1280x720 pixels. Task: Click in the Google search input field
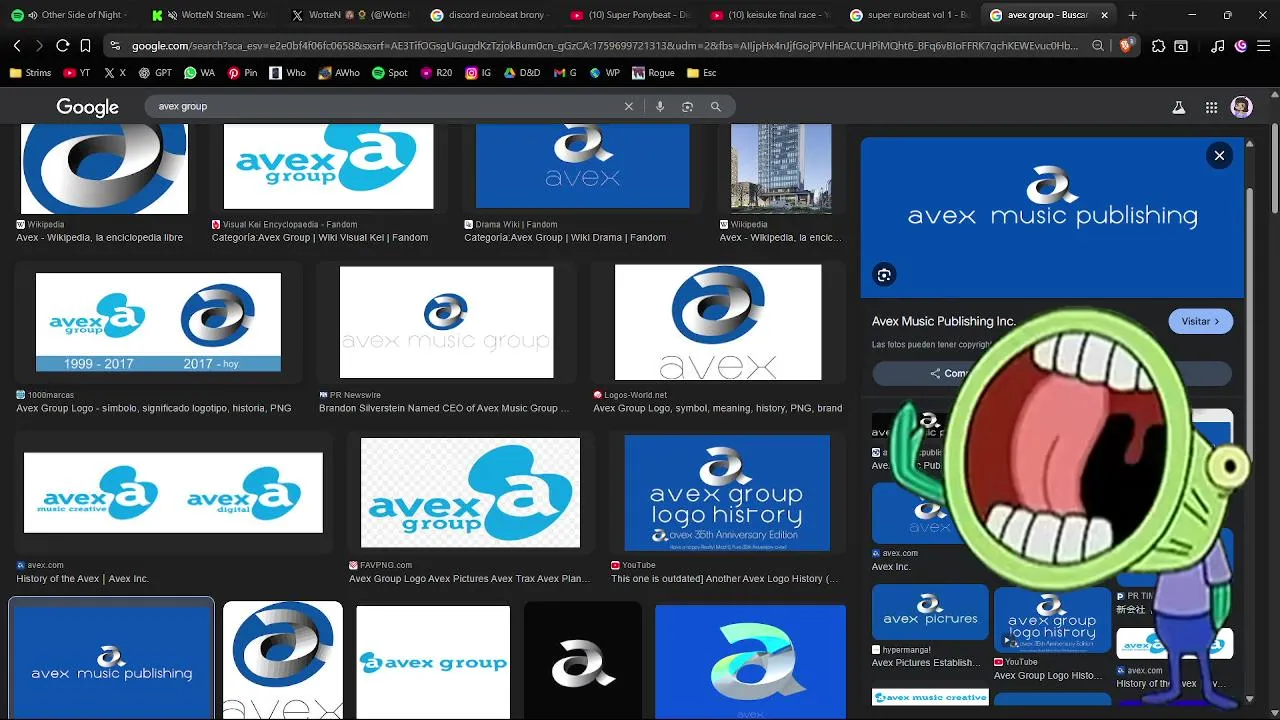point(385,106)
